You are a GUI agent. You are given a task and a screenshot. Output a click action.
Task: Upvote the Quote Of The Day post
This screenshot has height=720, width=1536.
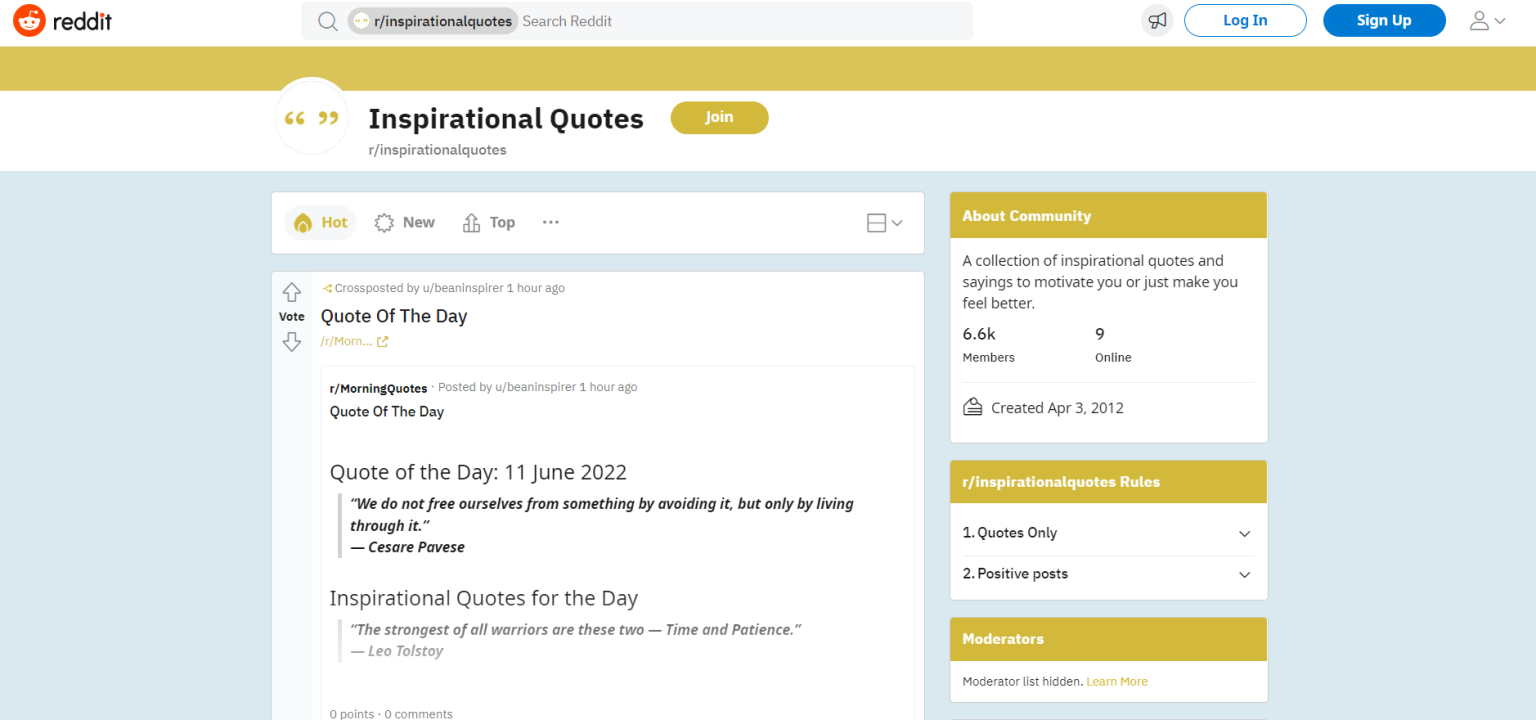coord(291,293)
